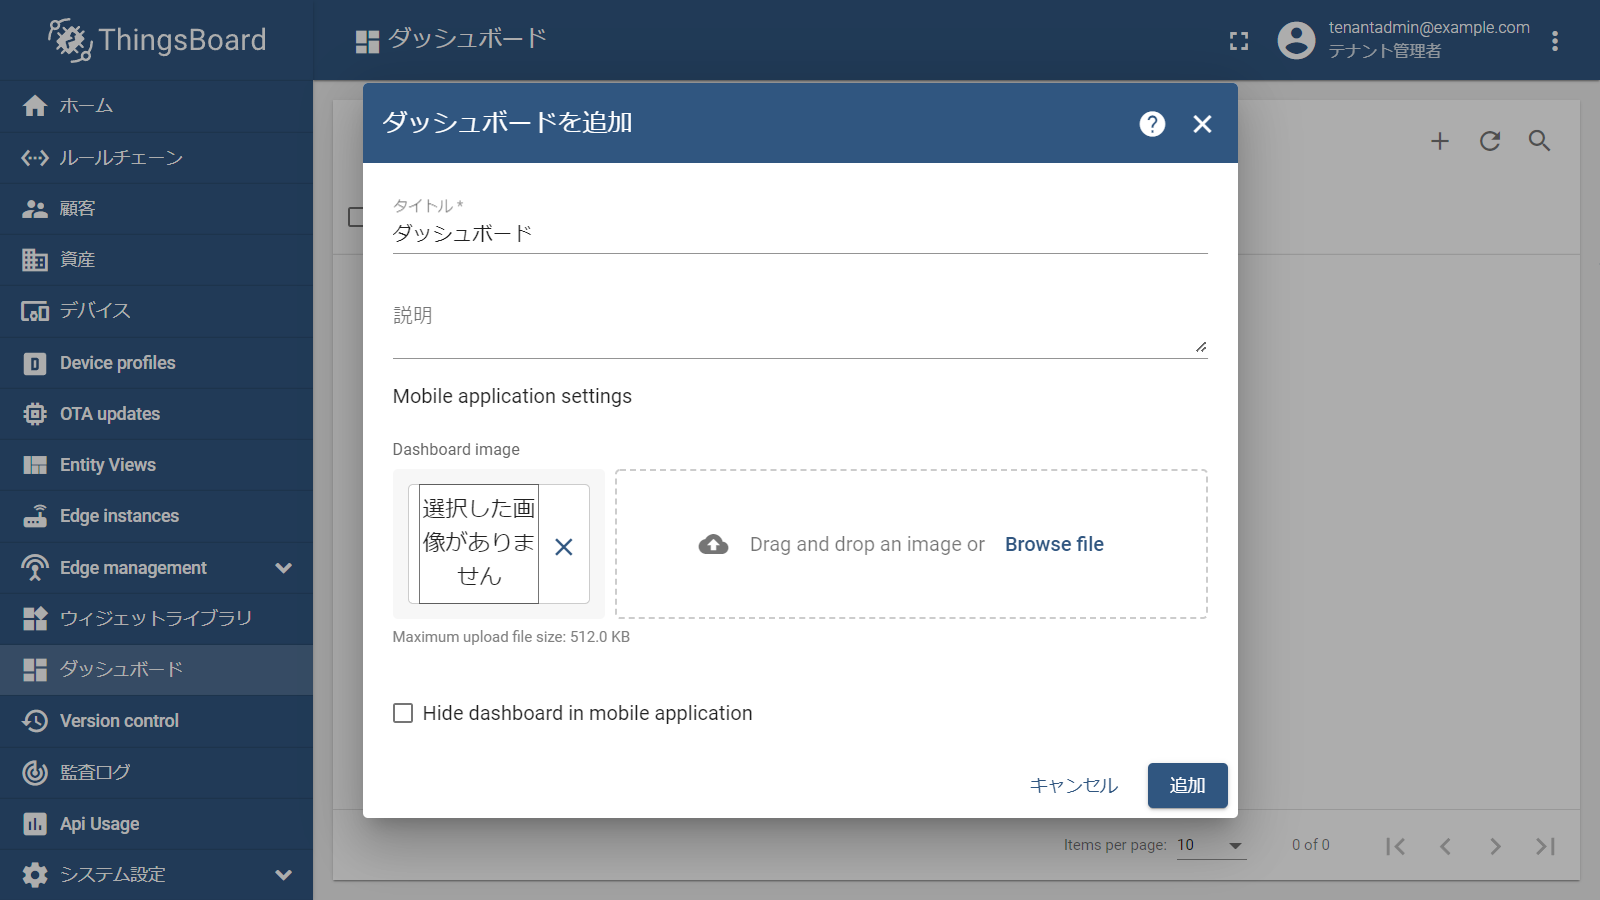
Task: Open the Entity Views panel icon
Action: [35, 464]
